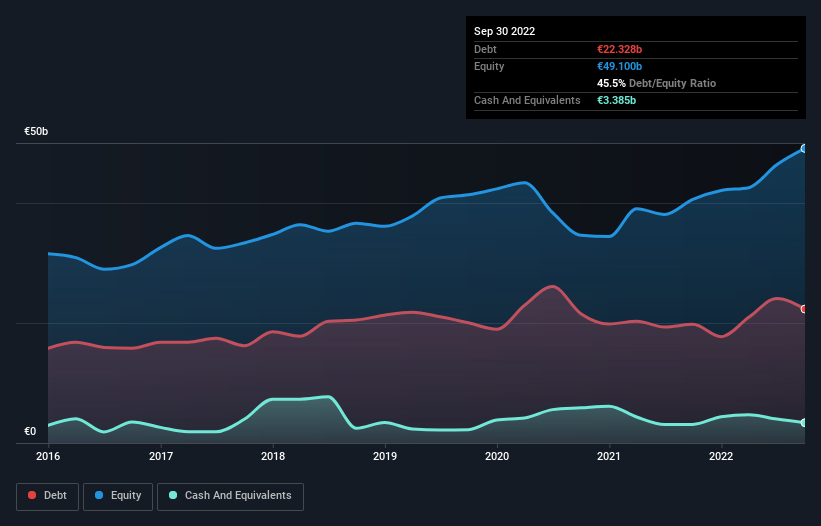The image size is (821, 526).
Task: Select the 2017 axis label
Action: 161,456
